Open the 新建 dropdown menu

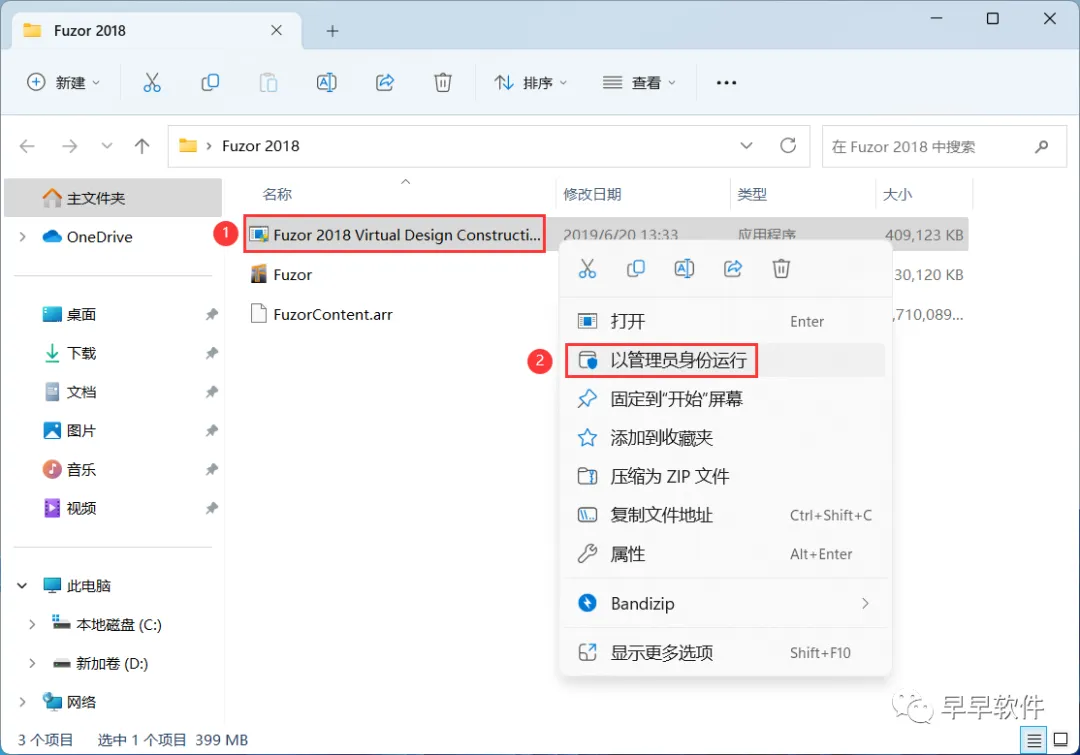click(63, 83)
